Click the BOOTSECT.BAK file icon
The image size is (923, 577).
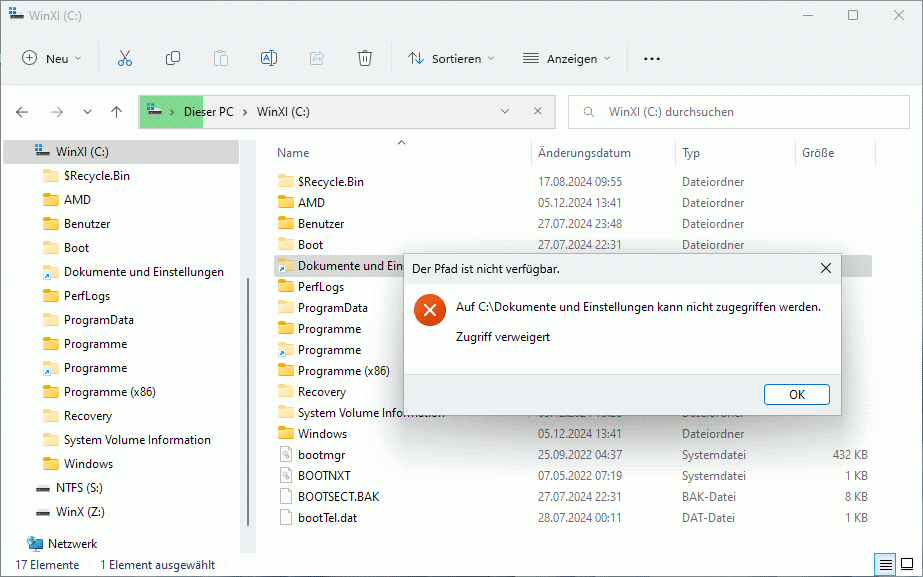tap(285, 496)
